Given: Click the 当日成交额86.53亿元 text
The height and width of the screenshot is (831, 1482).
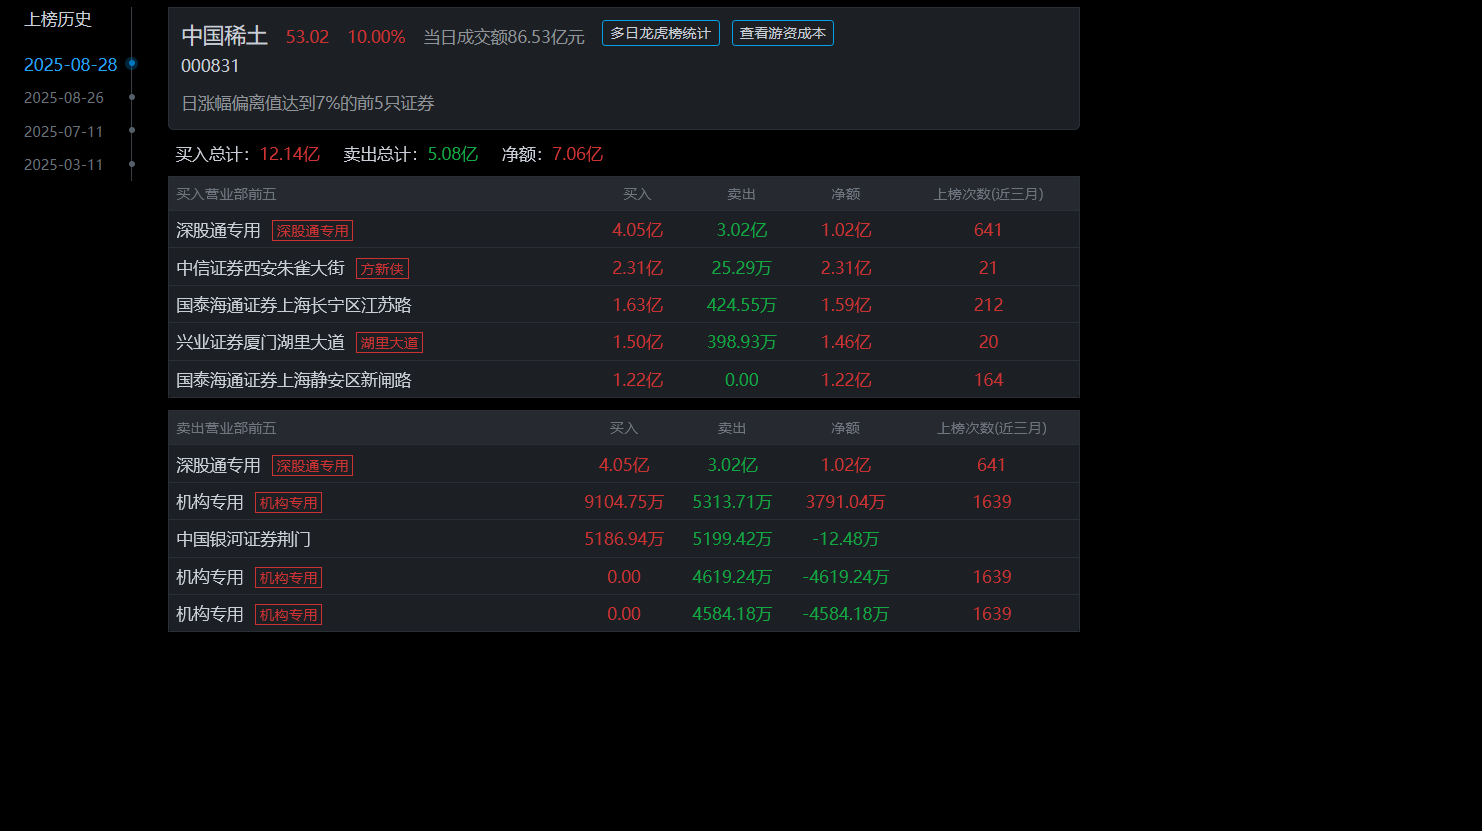Looking at the screenshot, I should pyautogui.click(x=504, y=37).
